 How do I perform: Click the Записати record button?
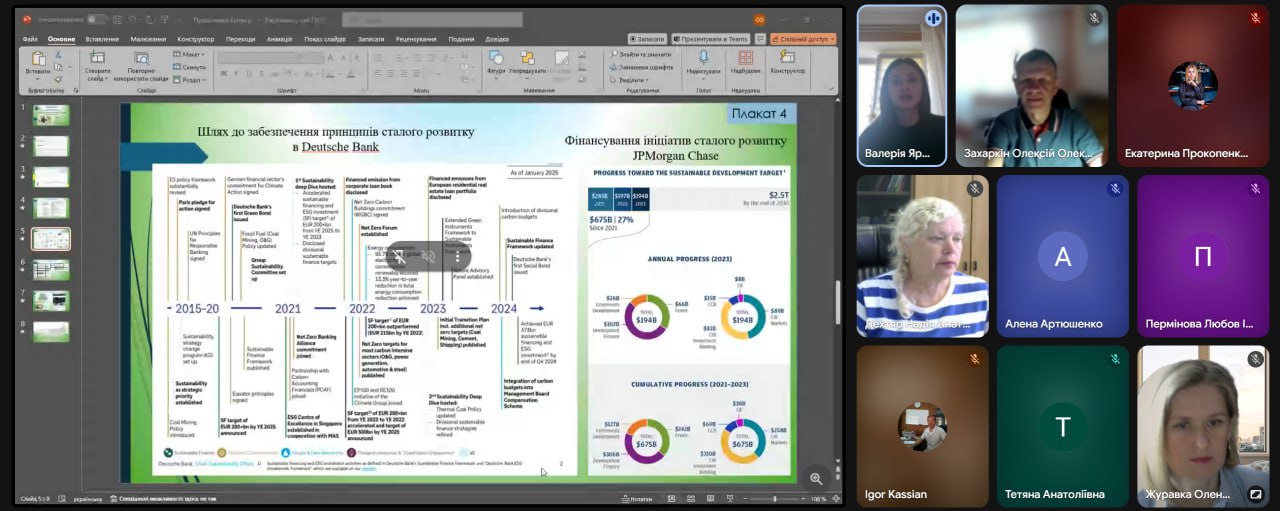pyautogui.click(x=645, y=39)
